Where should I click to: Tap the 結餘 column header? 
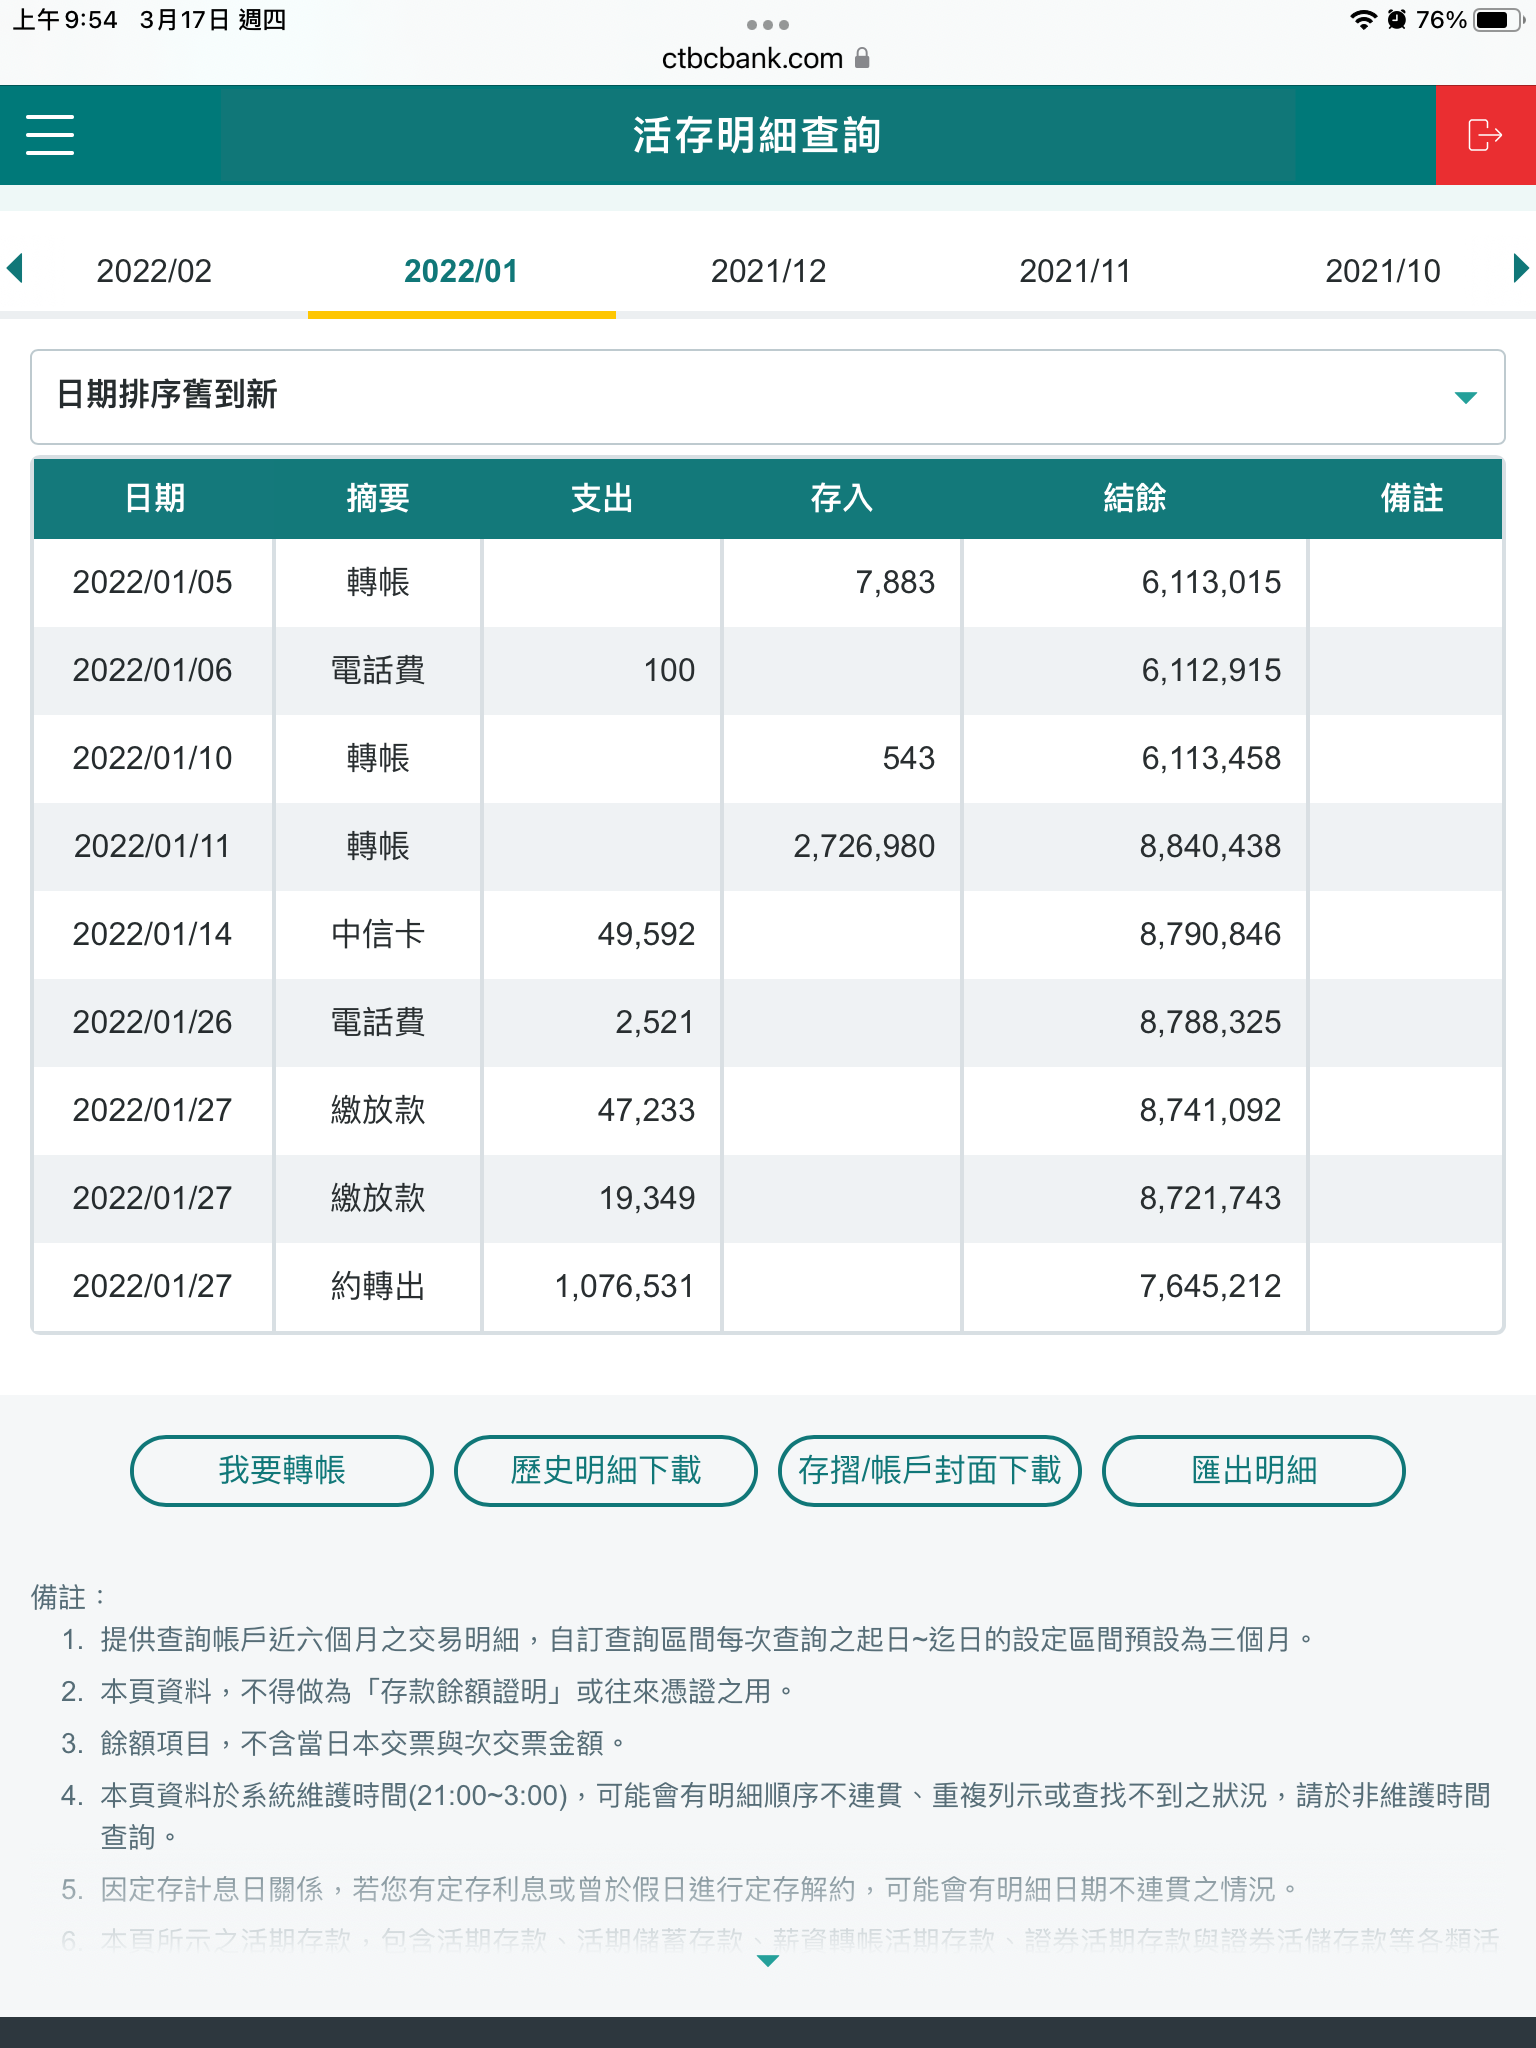(x=1134, y=498)
